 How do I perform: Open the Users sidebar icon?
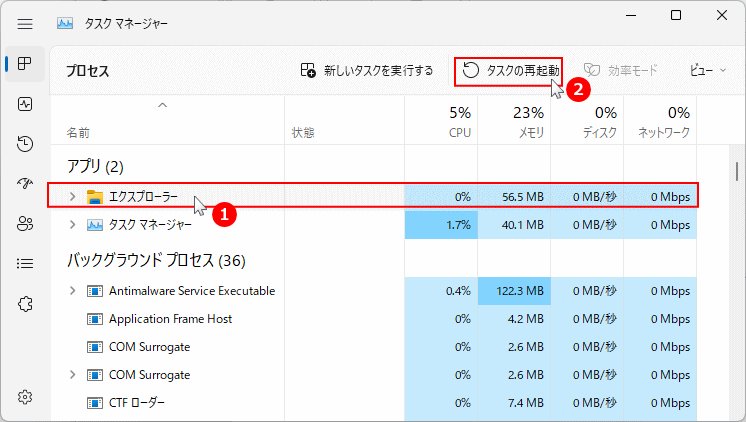(x=25, y=223)
